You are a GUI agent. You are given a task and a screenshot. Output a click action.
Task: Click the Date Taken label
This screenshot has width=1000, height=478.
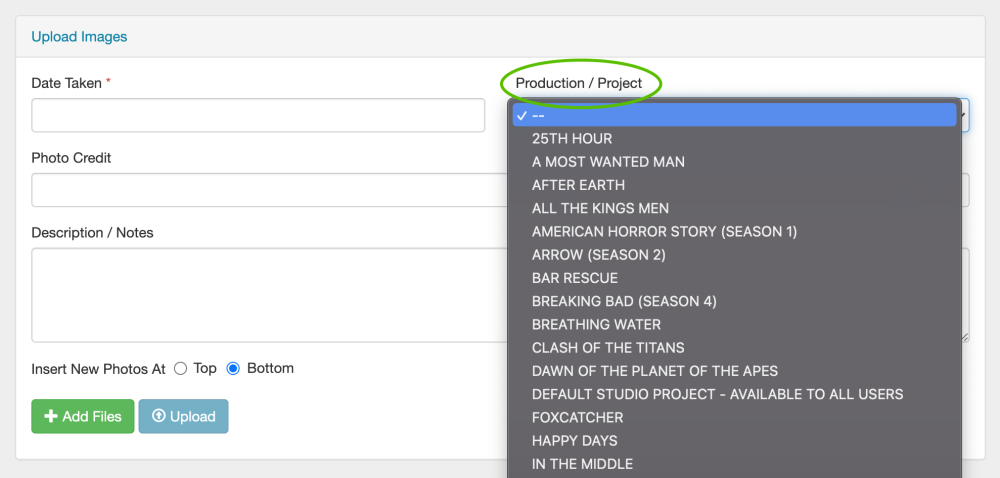coord(66,83)
